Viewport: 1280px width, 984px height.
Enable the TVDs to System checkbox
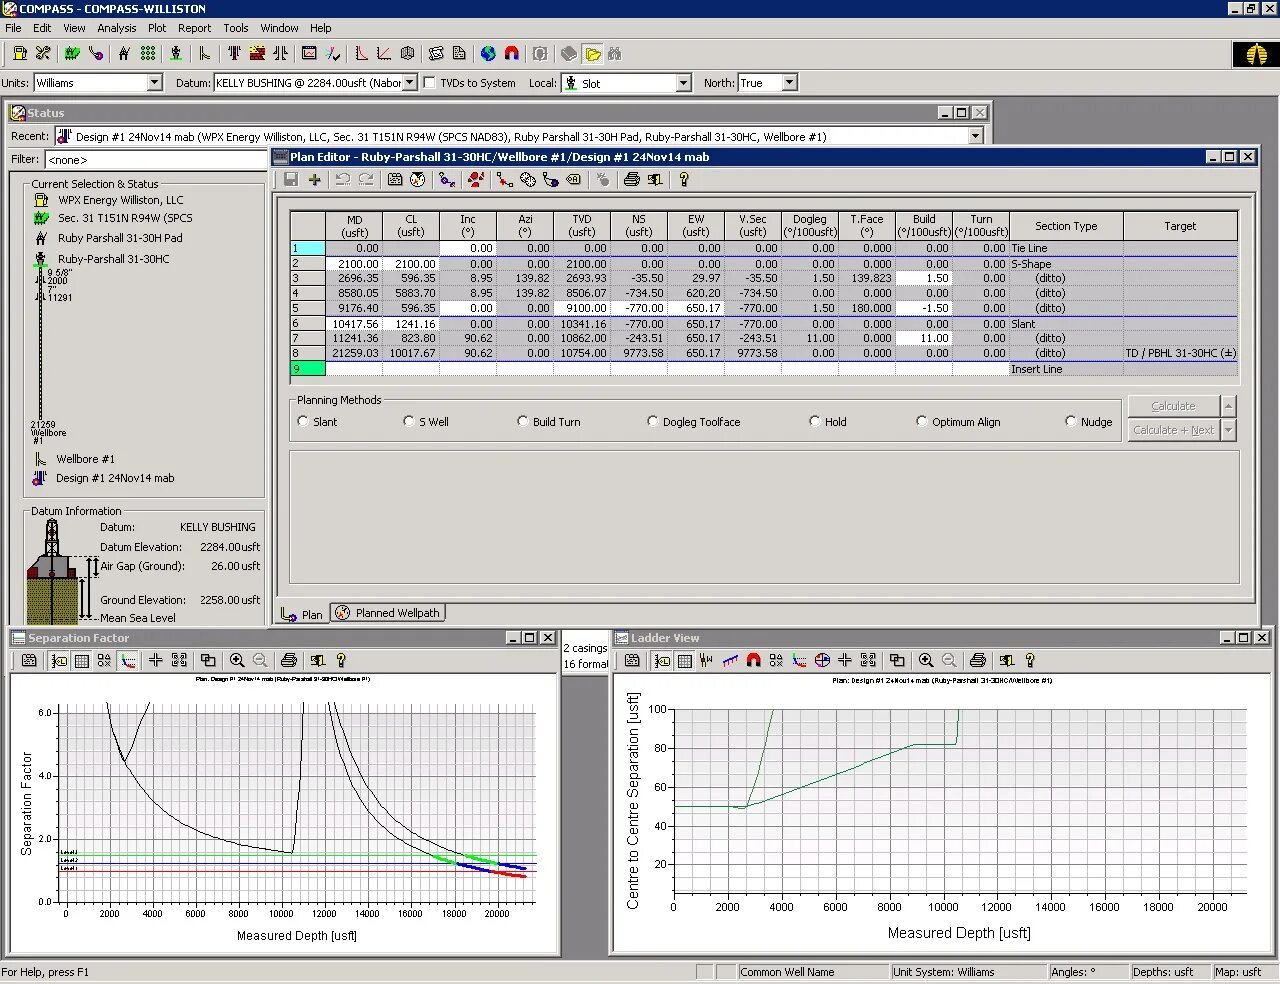click(x=430, y=83)
